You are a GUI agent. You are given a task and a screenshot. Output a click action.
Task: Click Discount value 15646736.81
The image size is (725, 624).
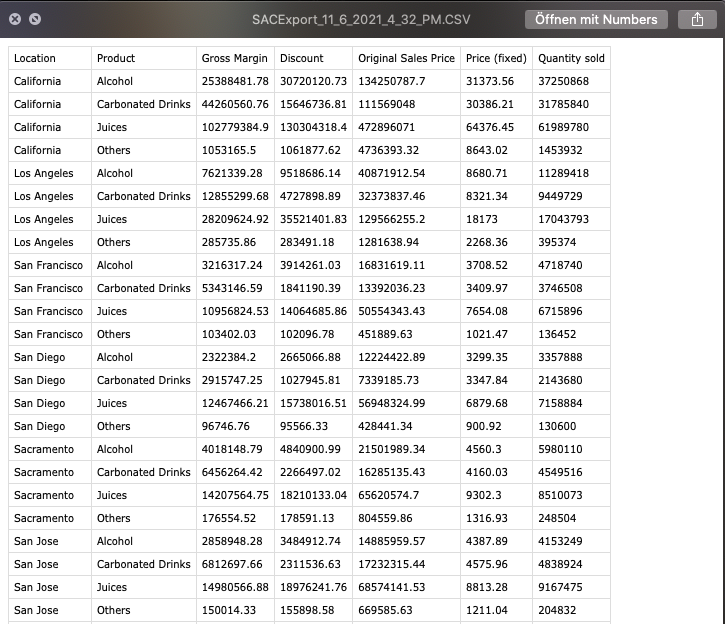pyautogui.click(x=313, y=104)
